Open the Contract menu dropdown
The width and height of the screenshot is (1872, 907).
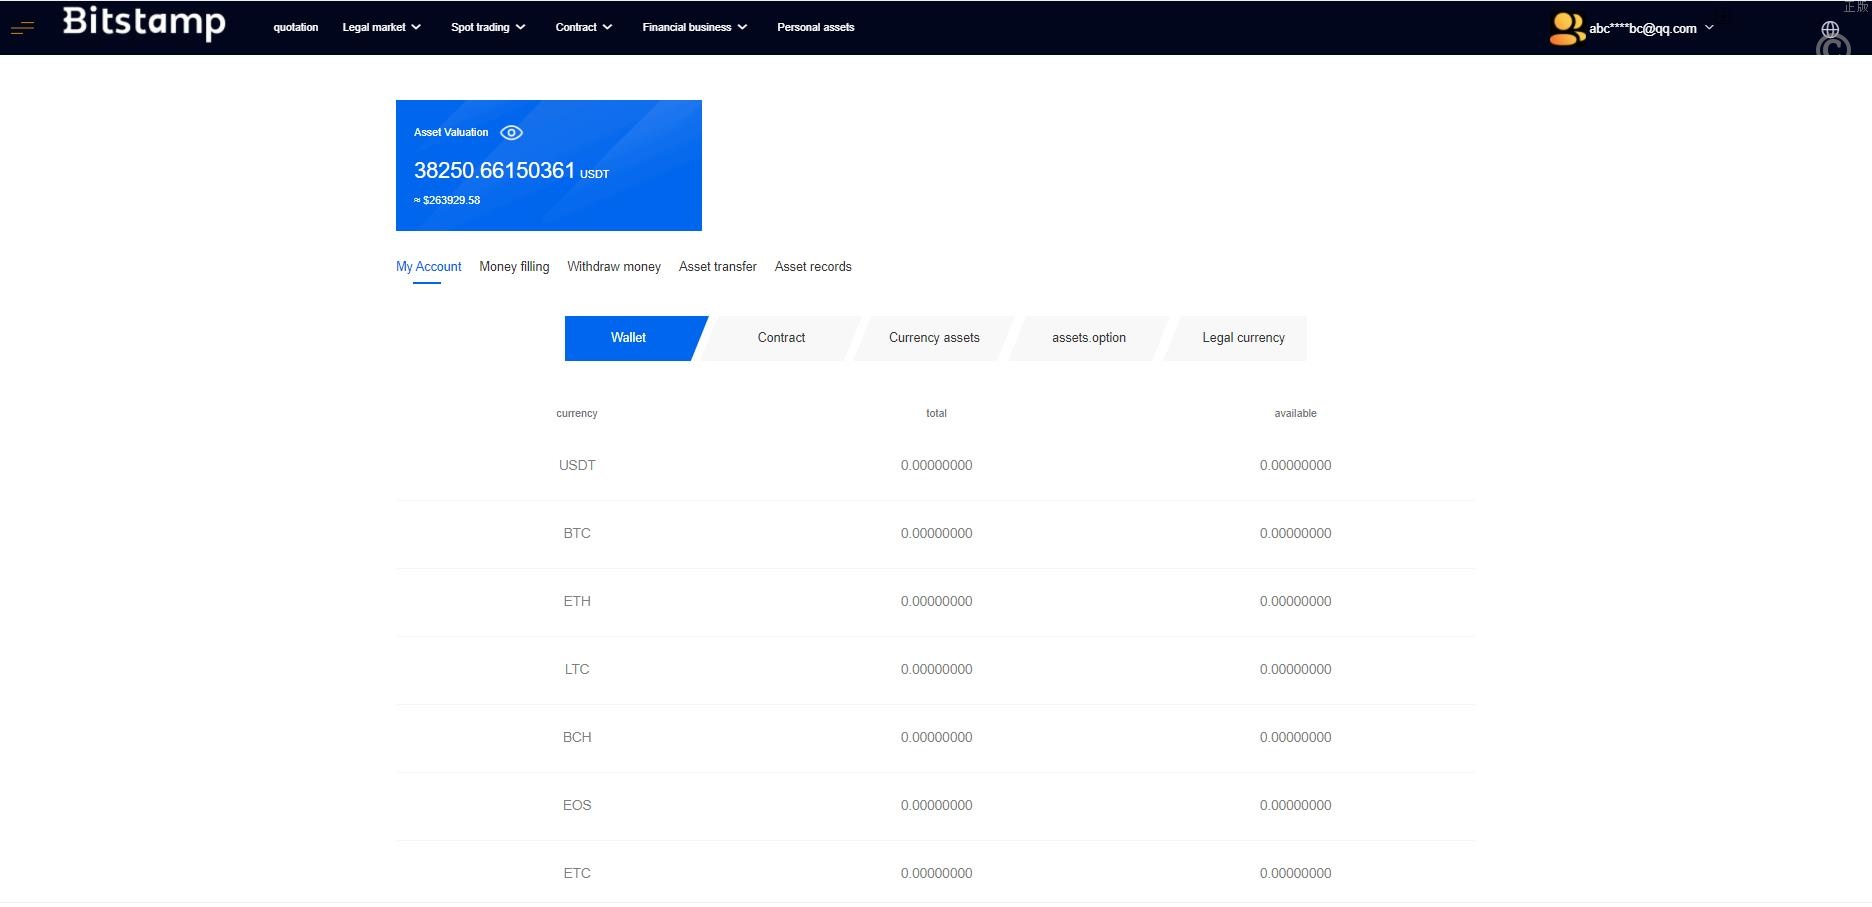[583, 27]
